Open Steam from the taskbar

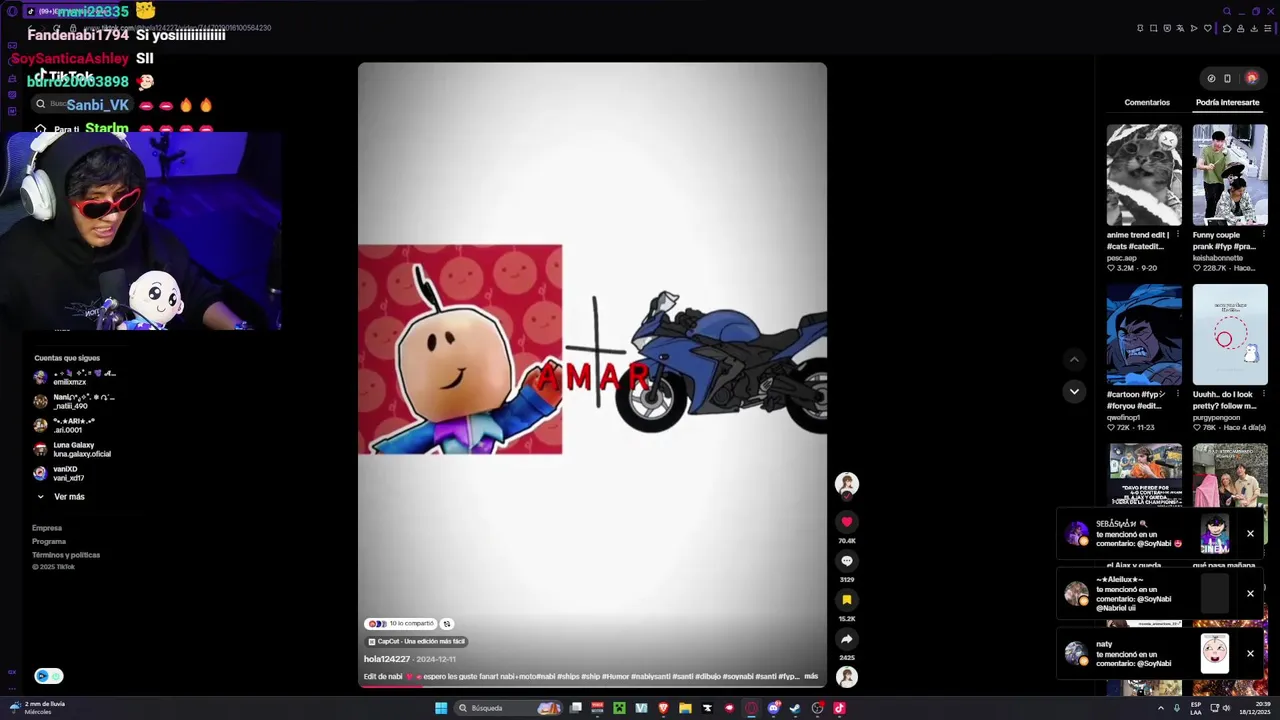click(794, 708)
